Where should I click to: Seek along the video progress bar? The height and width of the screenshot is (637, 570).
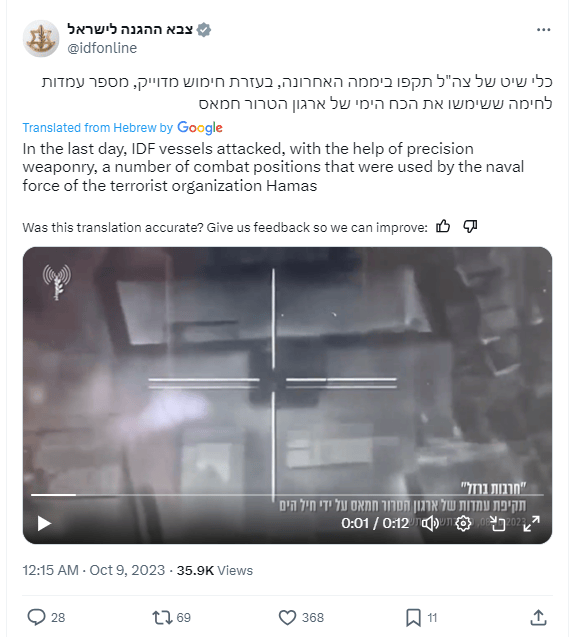(287, 495)
